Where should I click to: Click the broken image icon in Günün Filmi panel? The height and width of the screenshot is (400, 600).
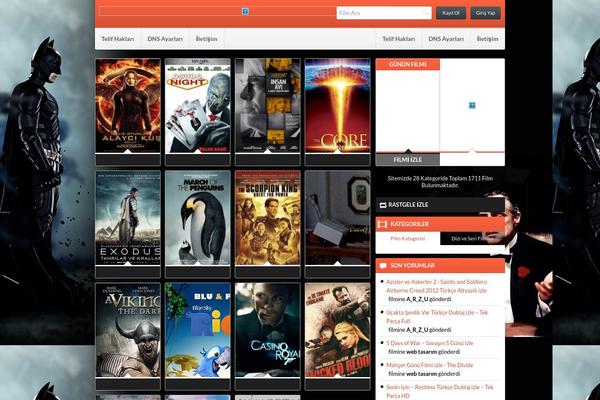pos(472,105)
